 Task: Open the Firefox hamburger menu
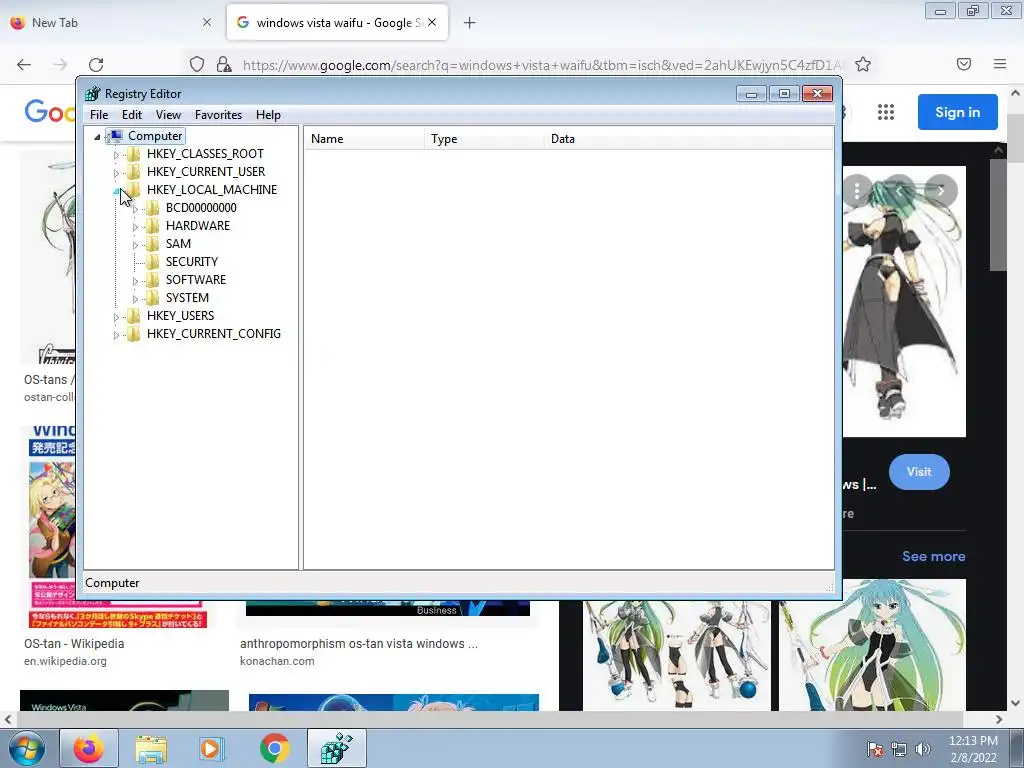click(1000, 64)
